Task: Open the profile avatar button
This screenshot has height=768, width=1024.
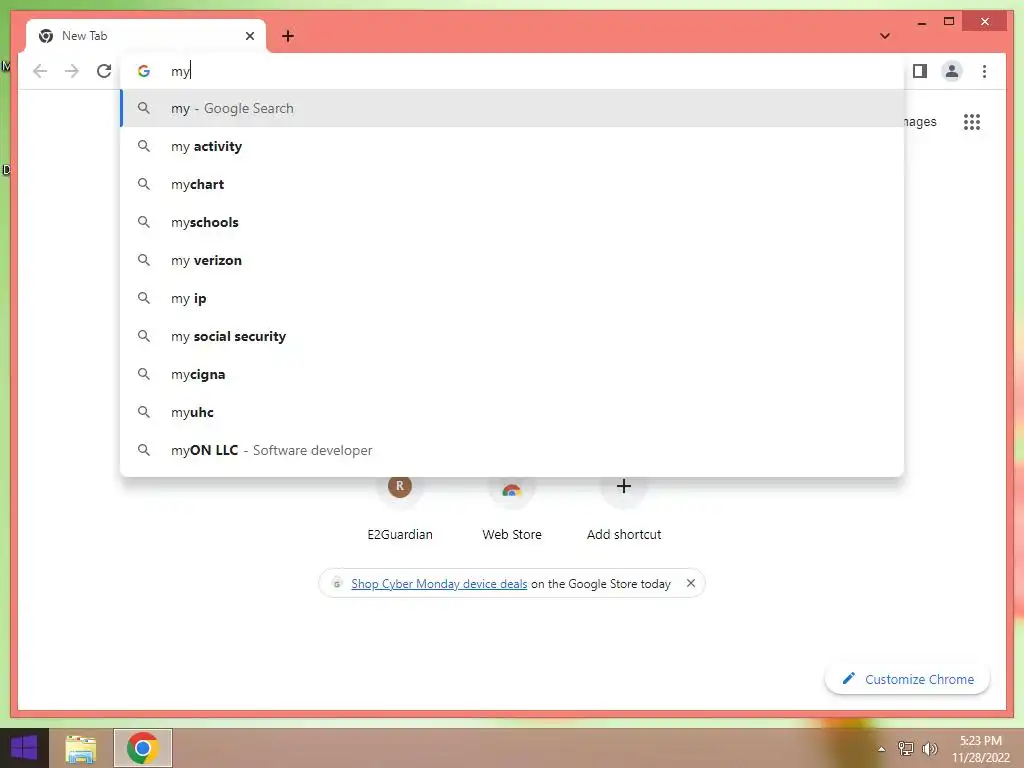Action: (x=952, y=71)
